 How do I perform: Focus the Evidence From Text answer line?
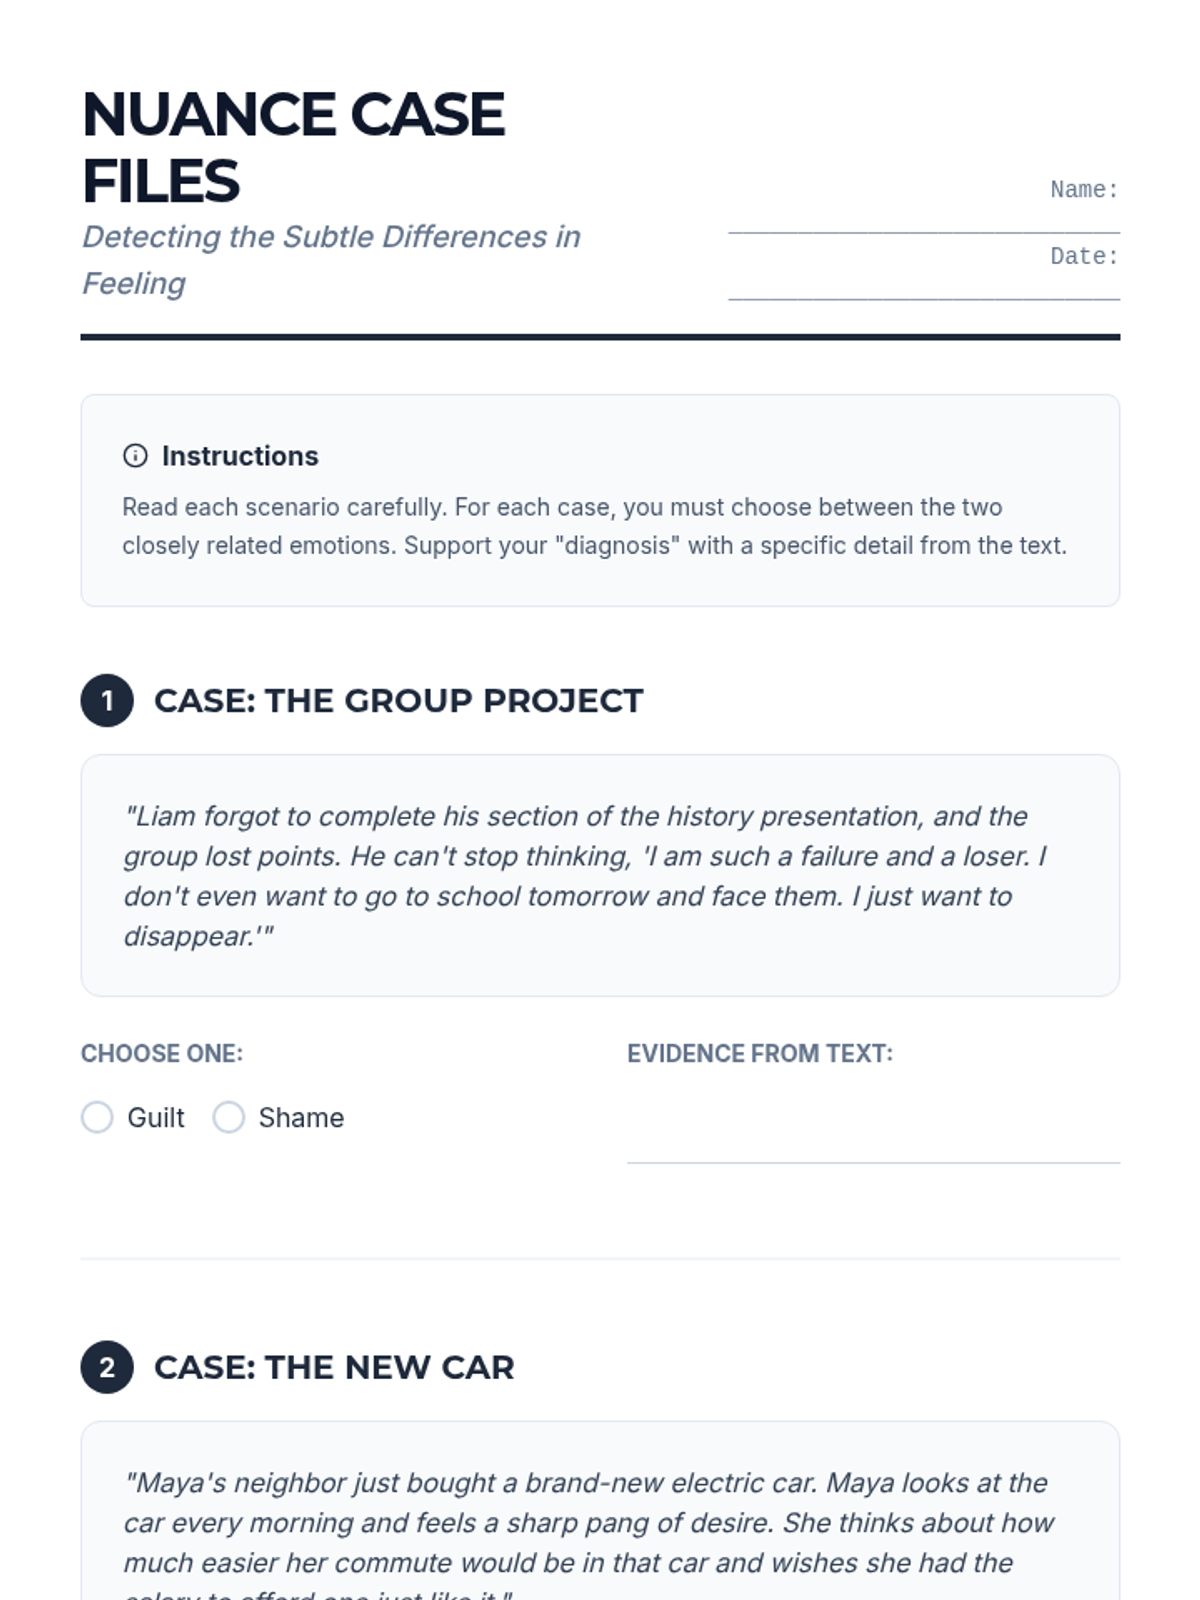873,1140
